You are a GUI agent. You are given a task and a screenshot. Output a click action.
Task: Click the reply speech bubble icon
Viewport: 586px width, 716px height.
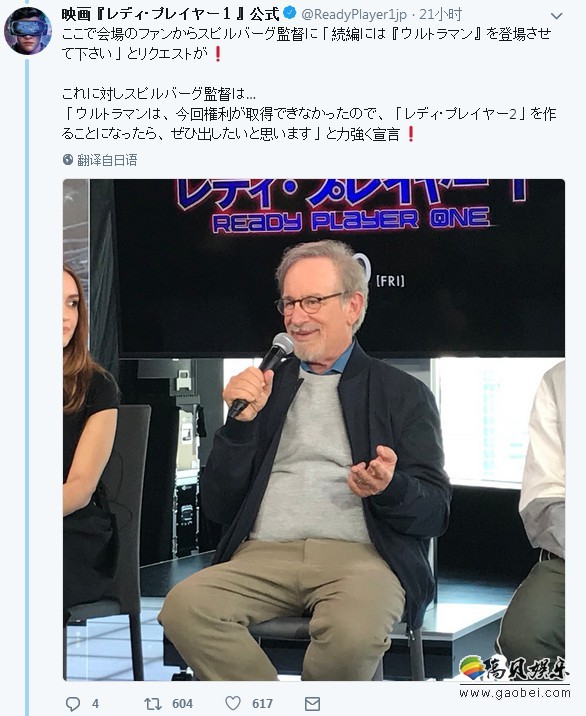pos(73,704)
